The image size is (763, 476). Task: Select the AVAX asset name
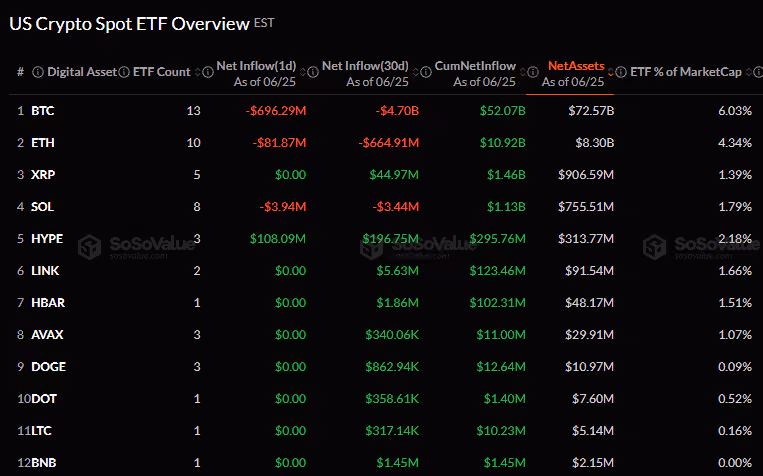[47, 335]
